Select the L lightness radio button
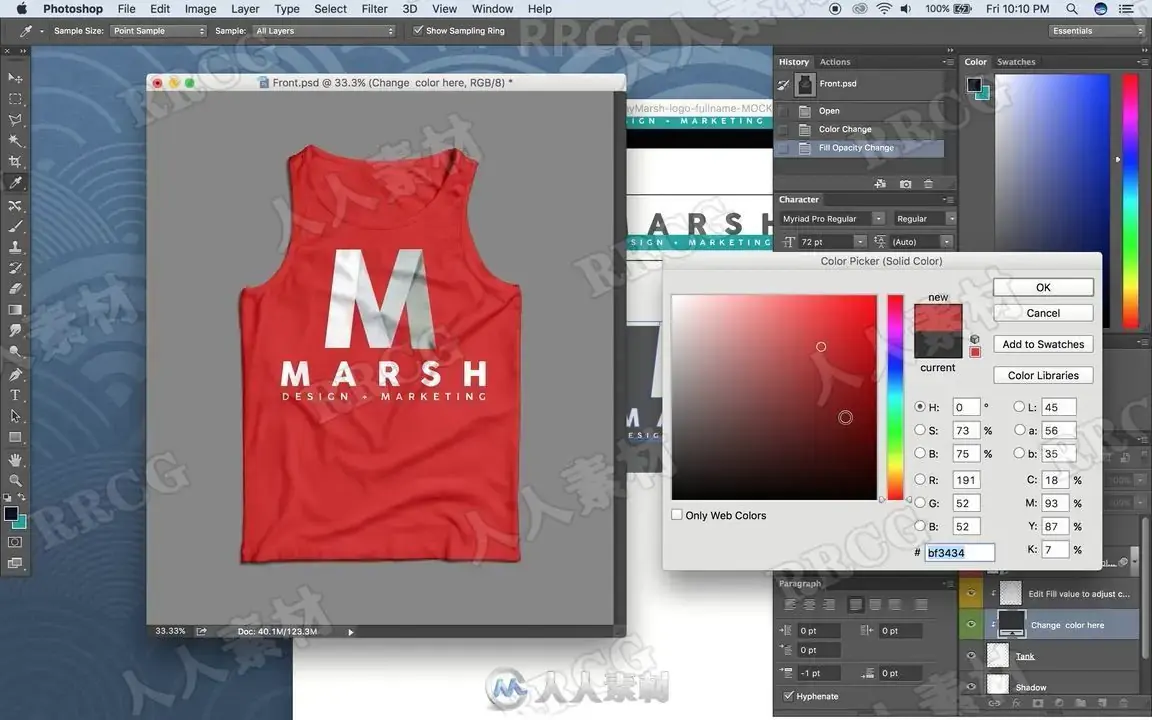 coord(1019,406)
